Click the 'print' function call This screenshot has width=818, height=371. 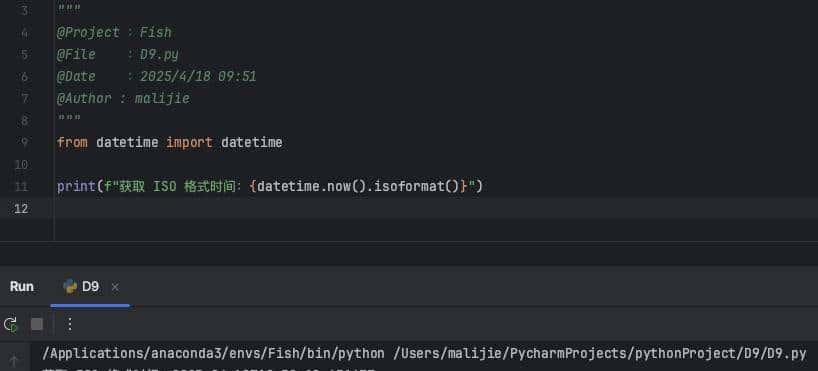click(x=76, y=186)
